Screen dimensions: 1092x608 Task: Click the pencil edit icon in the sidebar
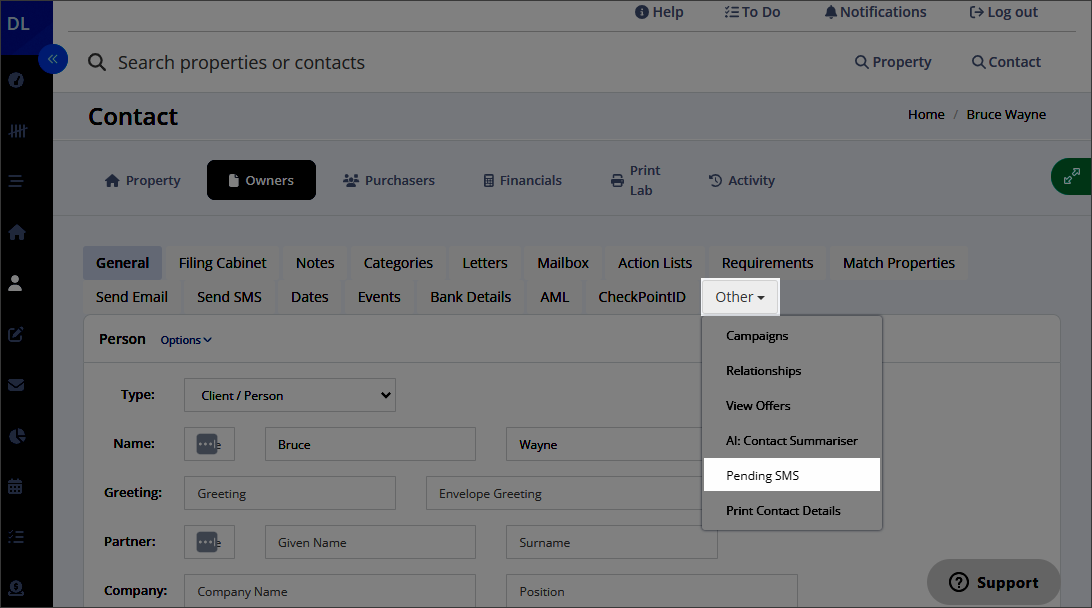click(x=16, y=334)
